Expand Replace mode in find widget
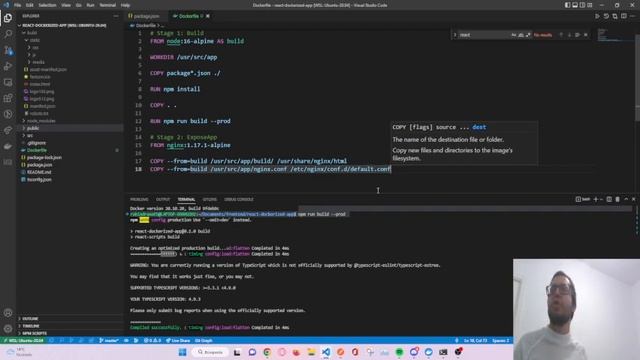640x360 pixels. coord(455,35)
